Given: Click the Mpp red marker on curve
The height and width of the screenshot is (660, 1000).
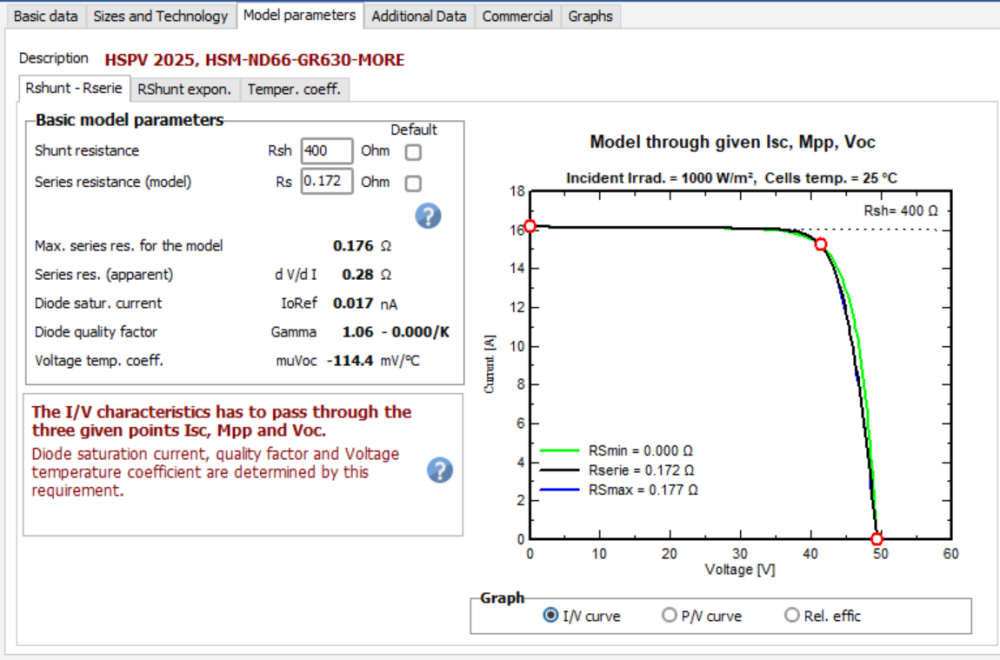Looking at the screenshot, I should pyautogui.click(x=820, y=244).
